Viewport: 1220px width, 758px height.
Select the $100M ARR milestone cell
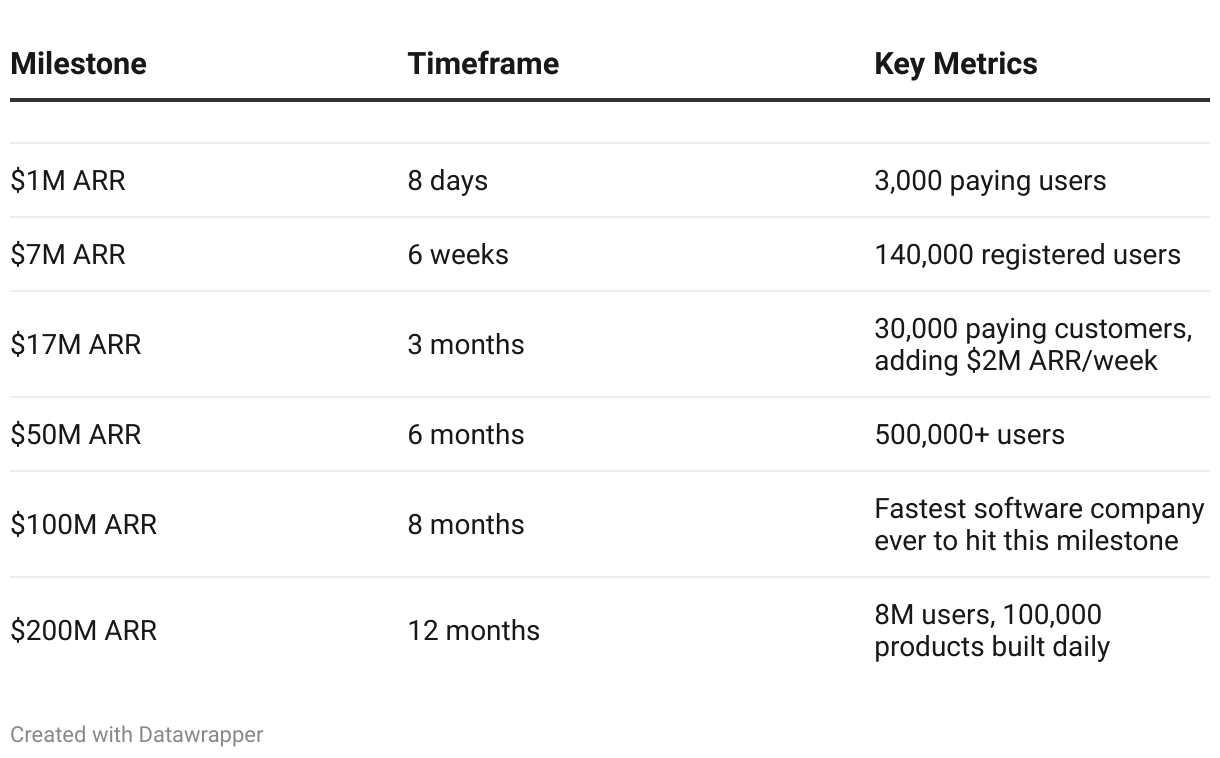[x=84, y=525]
